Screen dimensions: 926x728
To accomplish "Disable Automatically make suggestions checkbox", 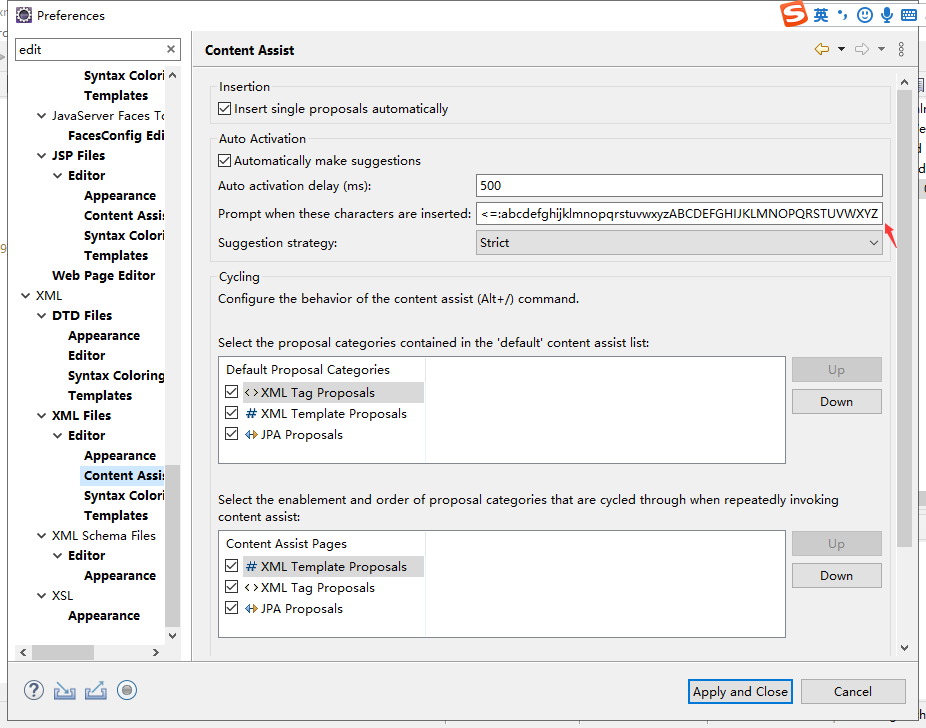I will coord(224,161).
